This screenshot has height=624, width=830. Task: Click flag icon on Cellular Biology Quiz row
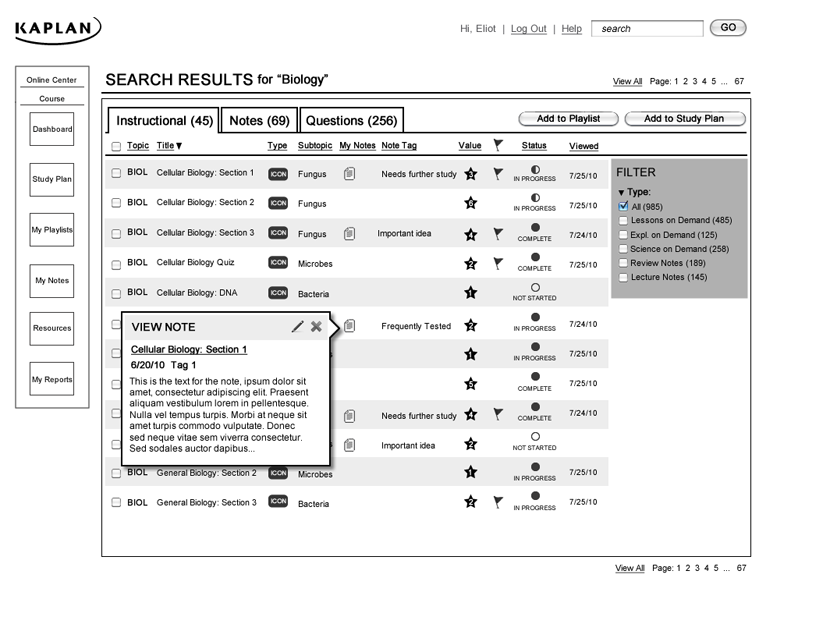click(x=498, y=264)
